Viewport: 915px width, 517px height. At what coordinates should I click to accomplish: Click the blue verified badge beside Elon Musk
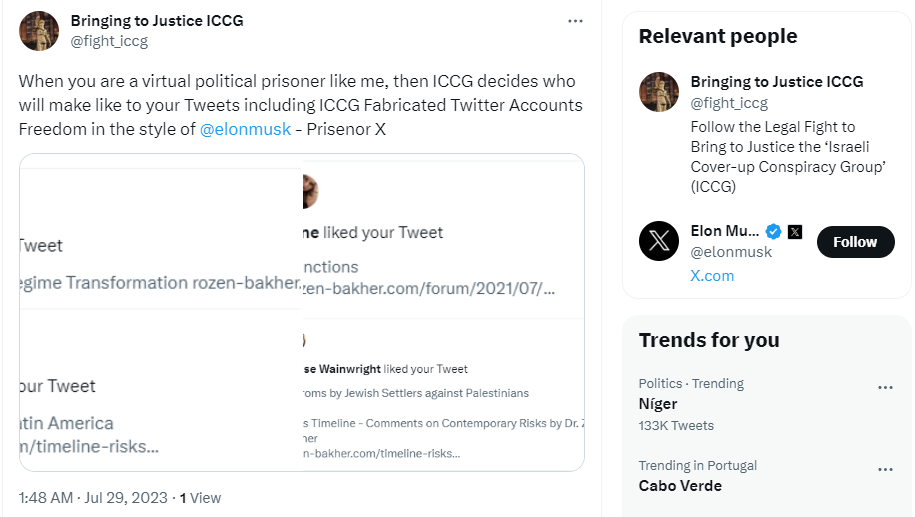(x=773, y=231)
